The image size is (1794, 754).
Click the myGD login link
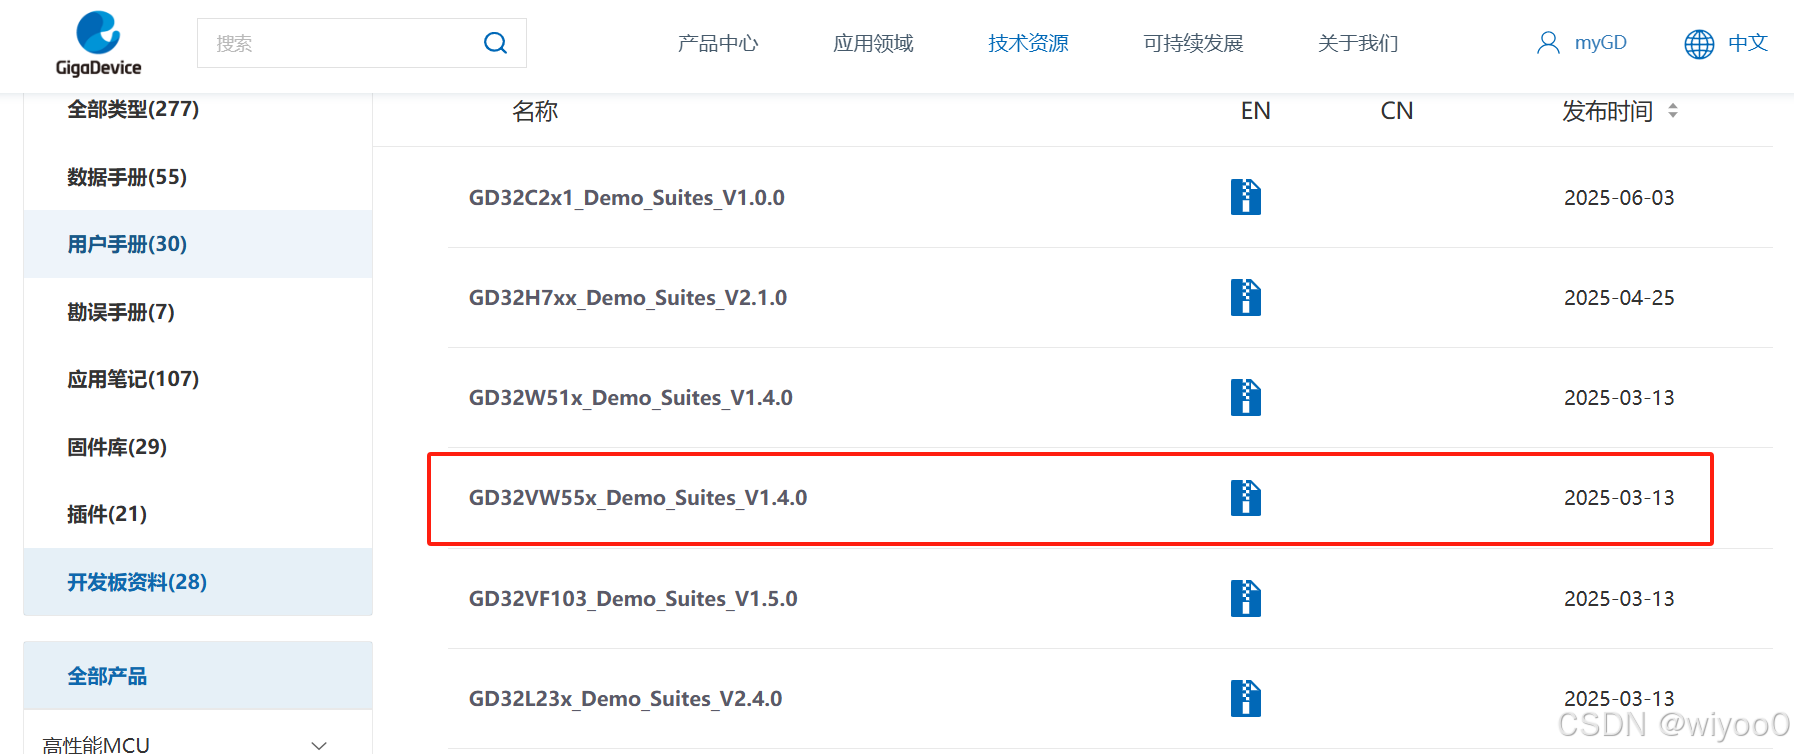tap(1601, 43)
